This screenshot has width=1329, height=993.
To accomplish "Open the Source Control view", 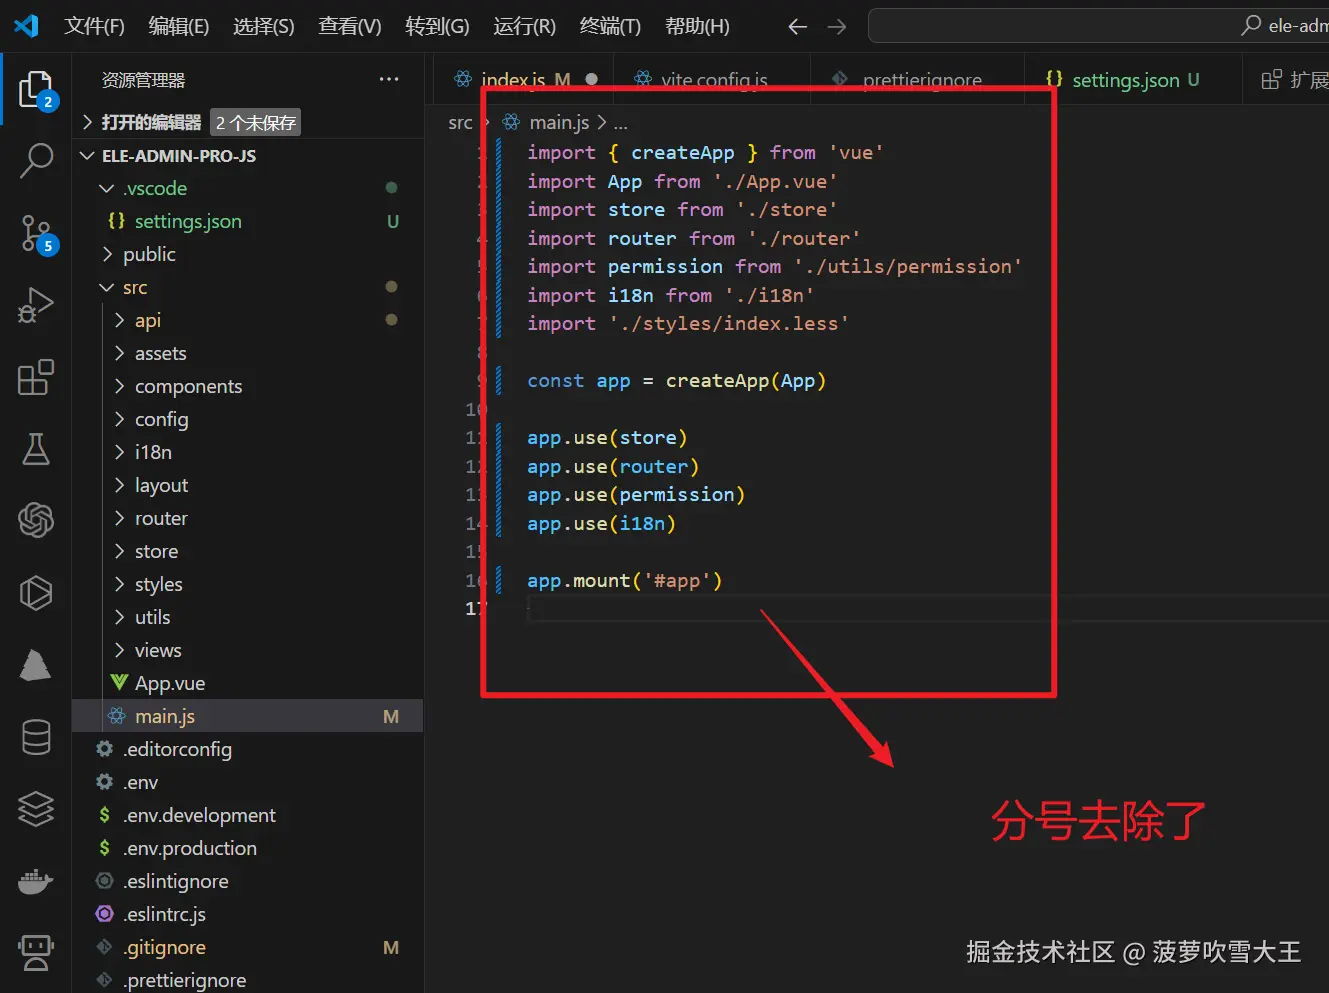I will point(36,233).
